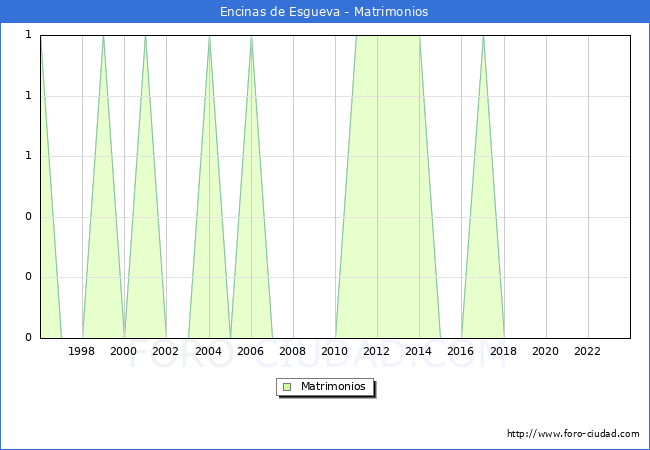Click the green Matrimonios legend swatch

(287, 386)
